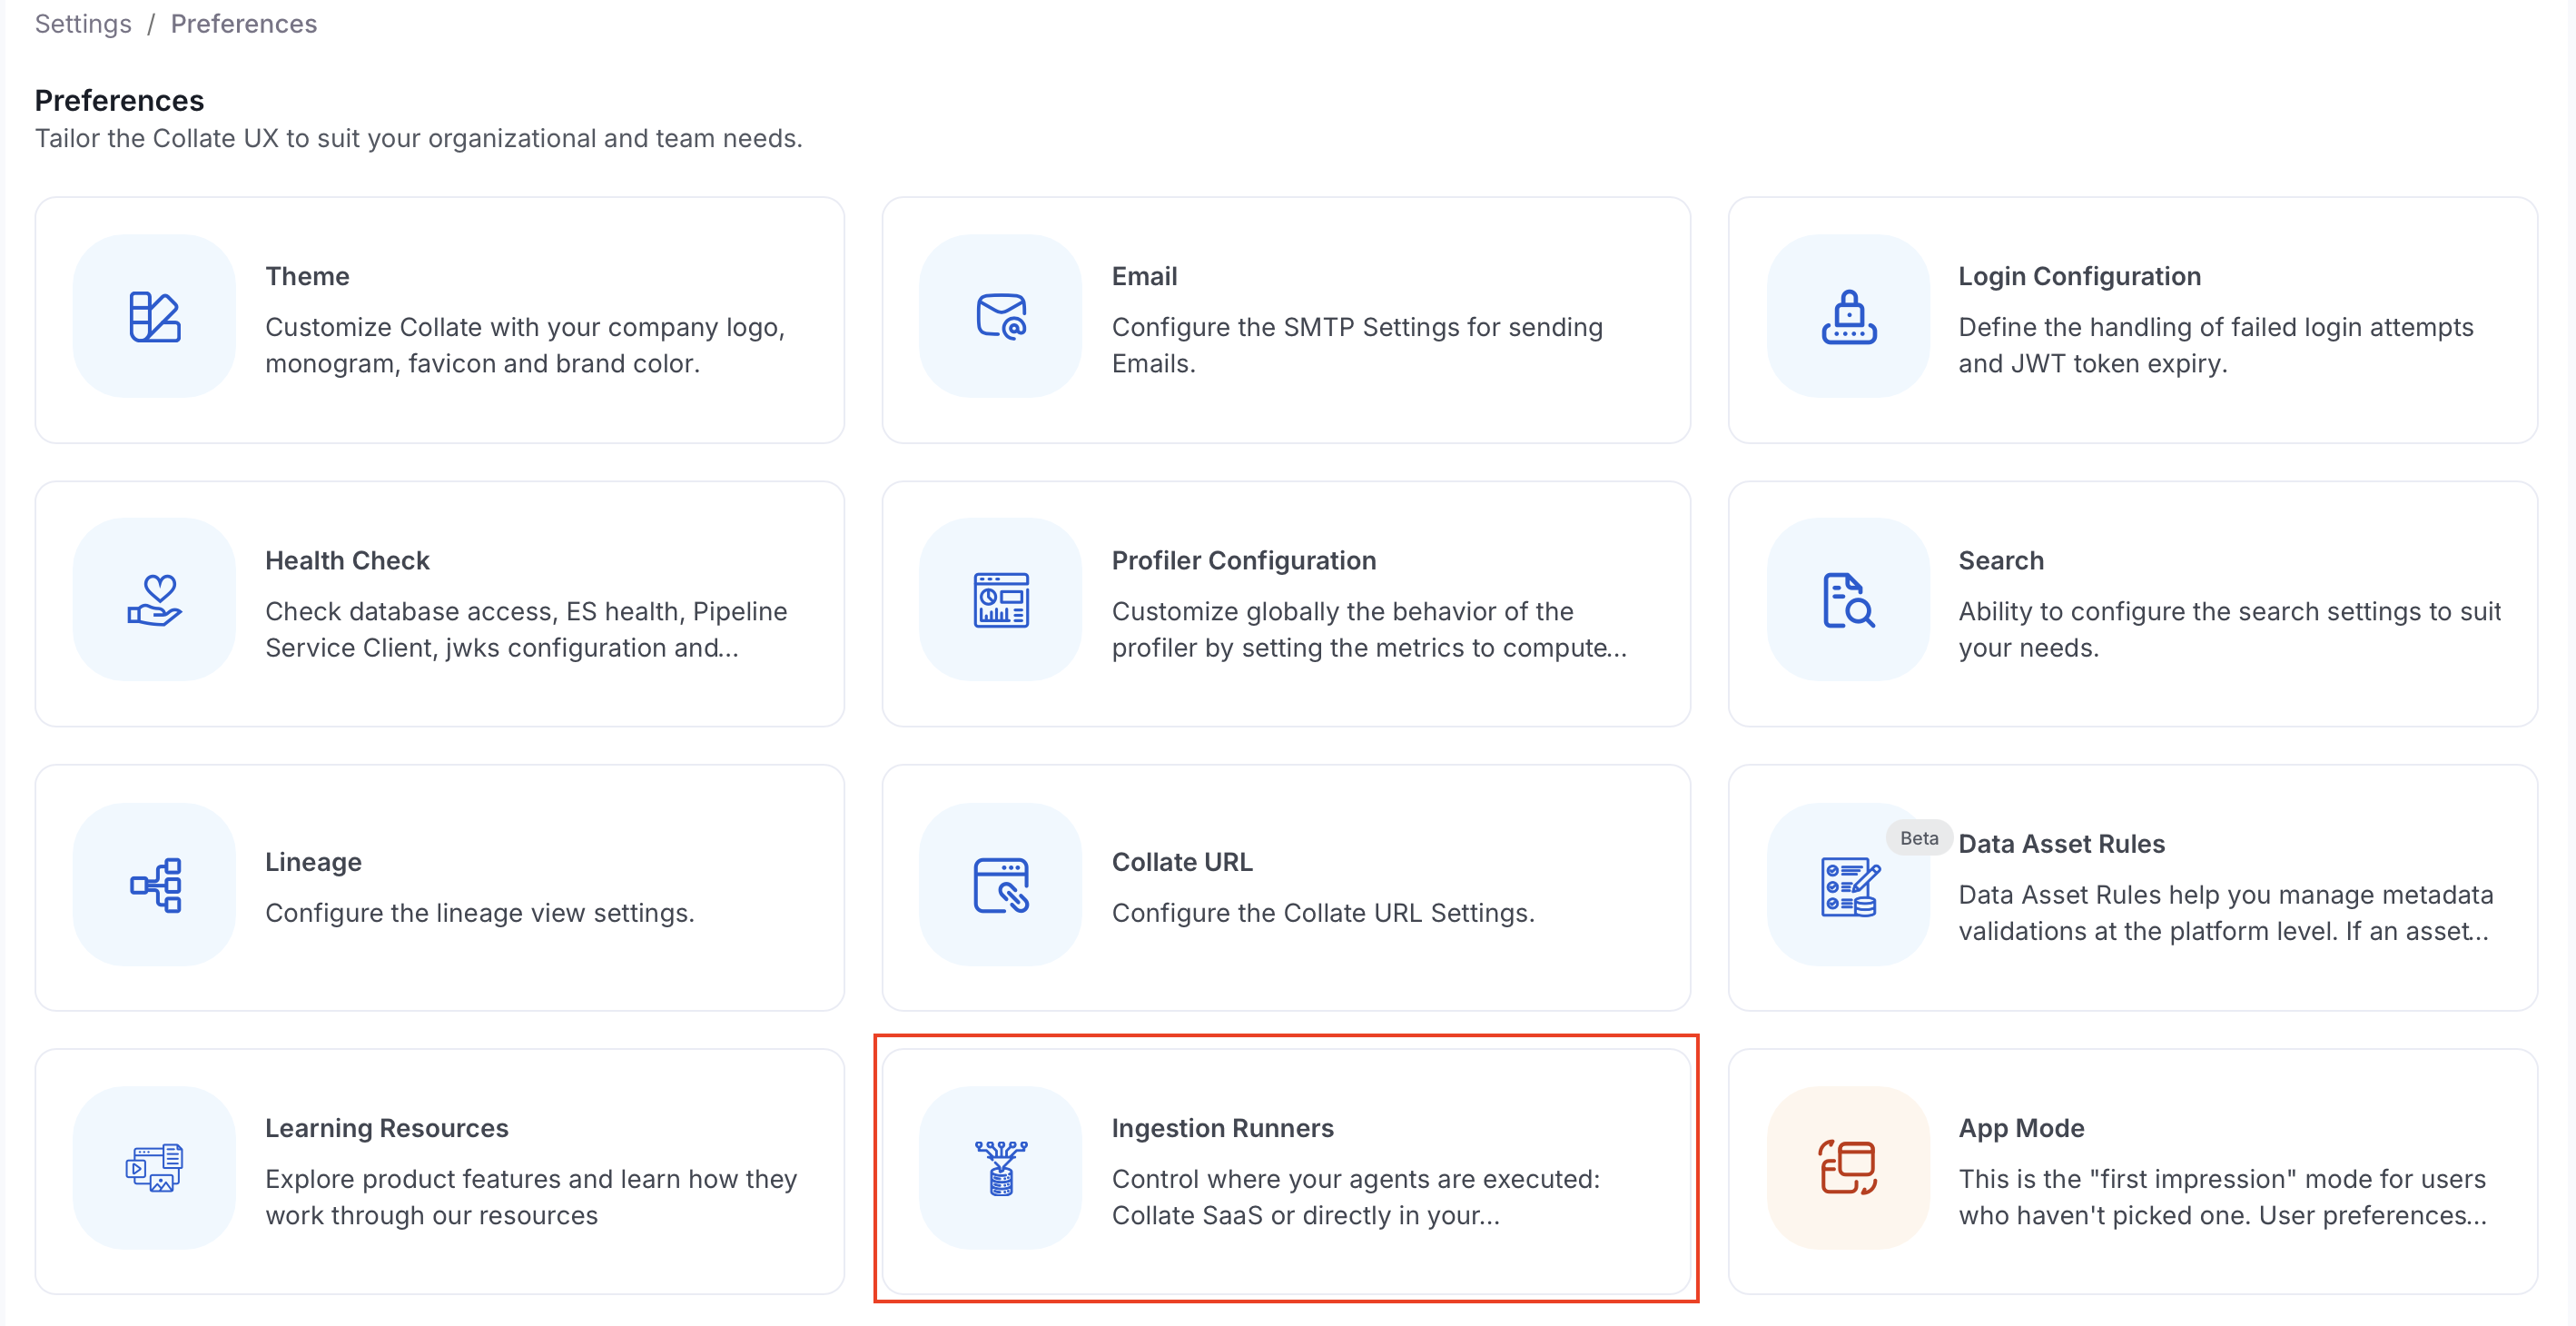Click 'Configure the lineage view settings.' text
Viewport: 2576px width, 1326px height.
(479, 913)
